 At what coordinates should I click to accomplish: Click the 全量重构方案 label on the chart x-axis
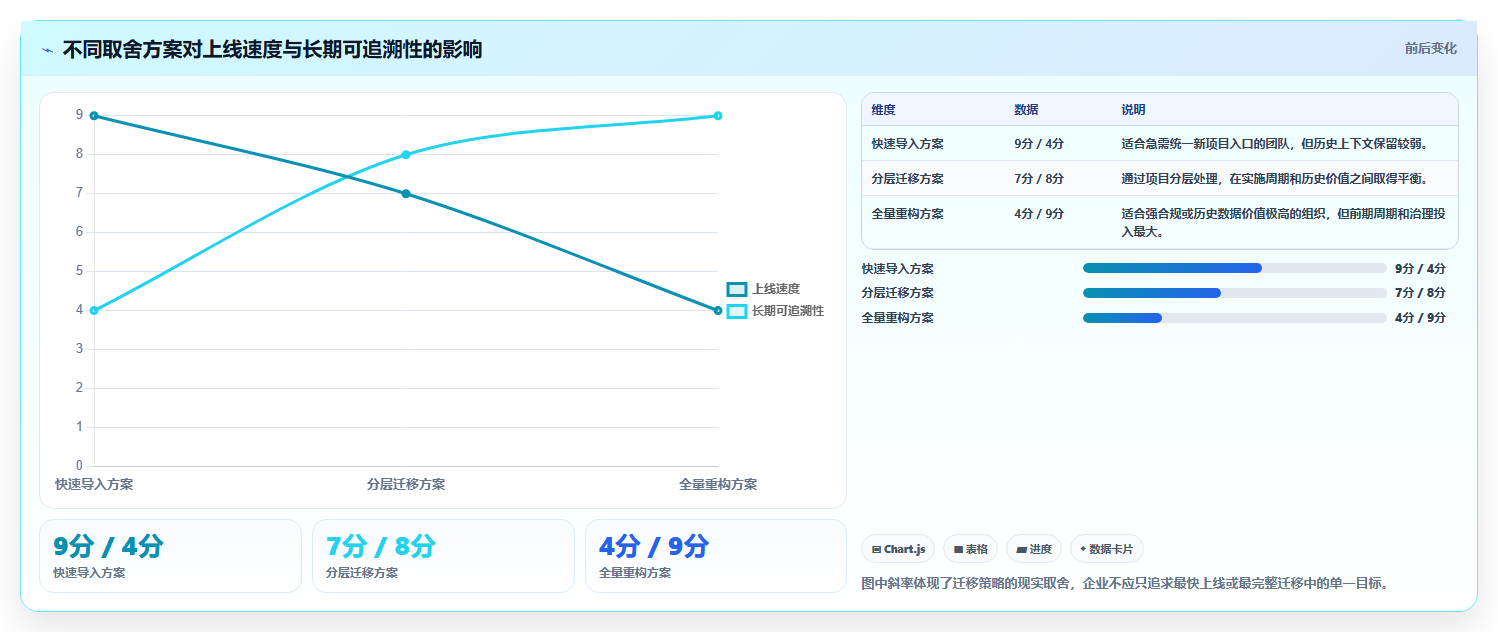(x=718, y=484)
